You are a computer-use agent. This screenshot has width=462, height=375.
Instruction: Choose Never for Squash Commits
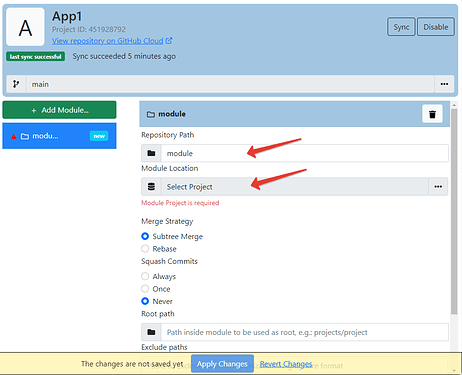click(x=145, y=301)
